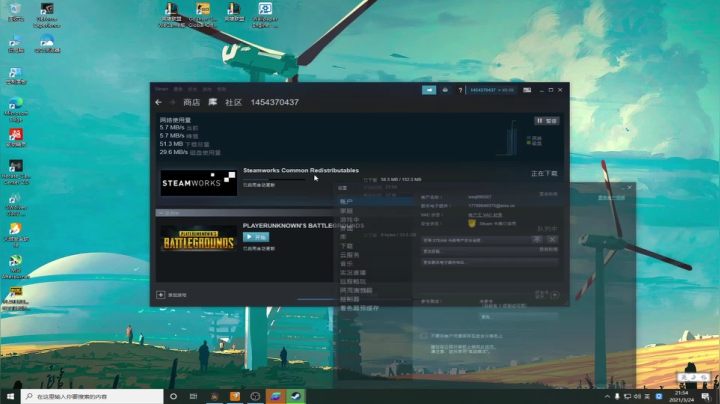Click the view account details link in settings

[x=611, y=197]
